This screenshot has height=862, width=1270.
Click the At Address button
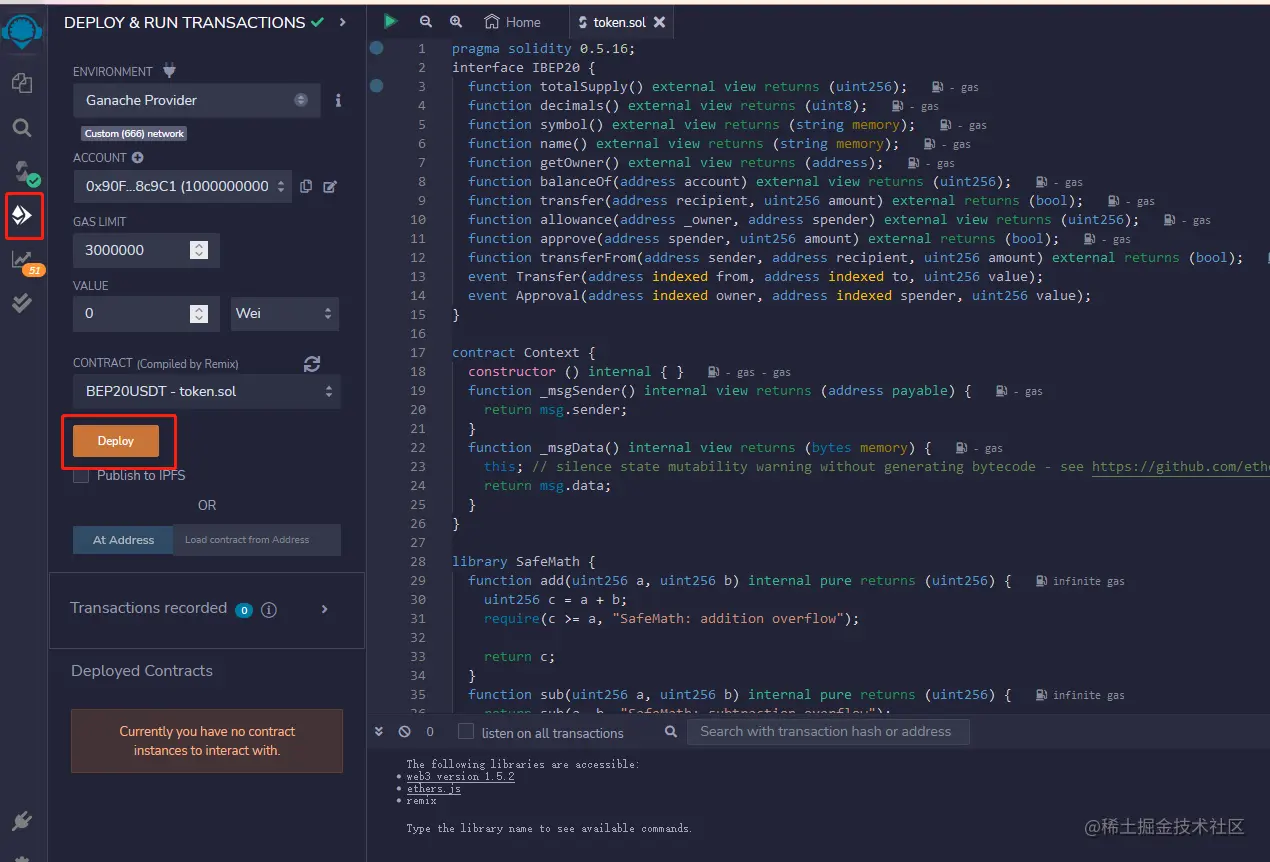click(123, 540)
